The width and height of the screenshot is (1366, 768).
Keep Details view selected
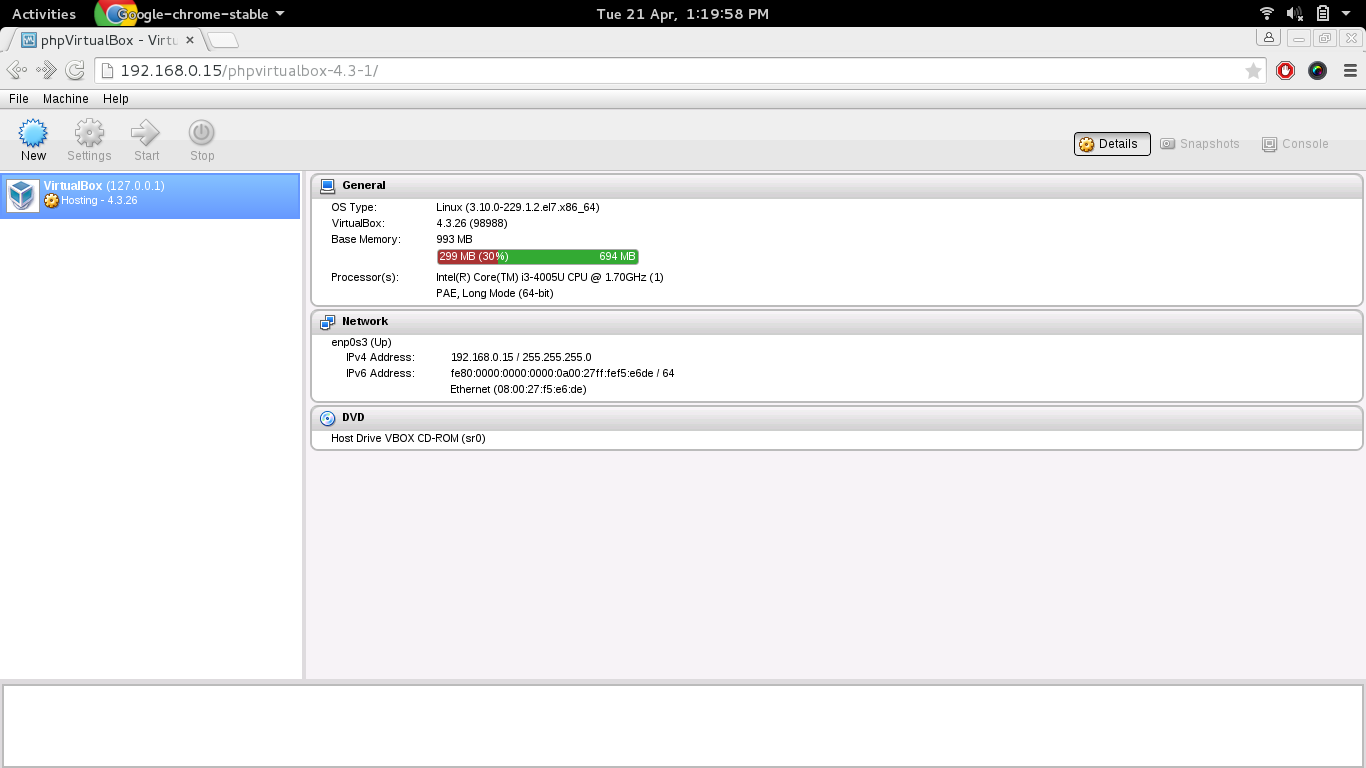(x=1111, y=143)
